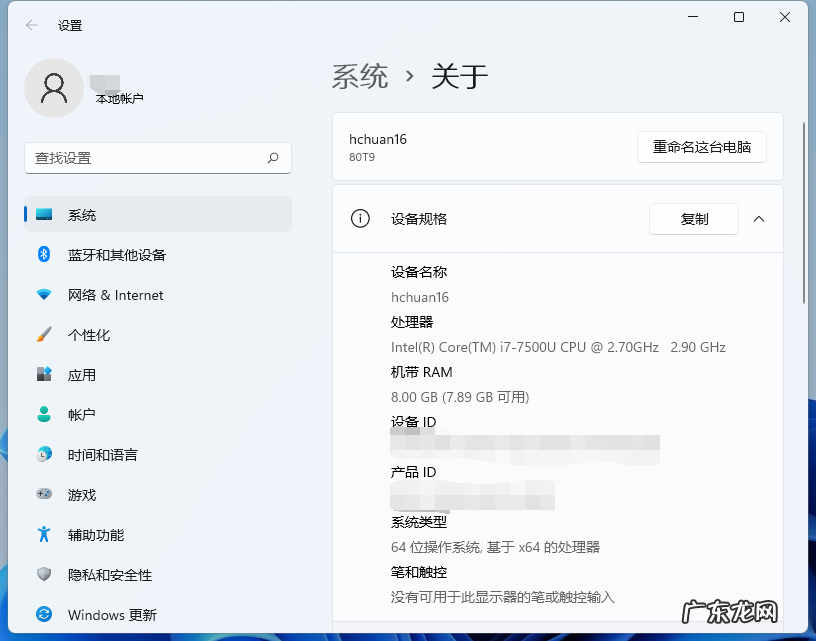The image size is (816, 641).
Task: Click the search magnifier icon
Action: 273,158
